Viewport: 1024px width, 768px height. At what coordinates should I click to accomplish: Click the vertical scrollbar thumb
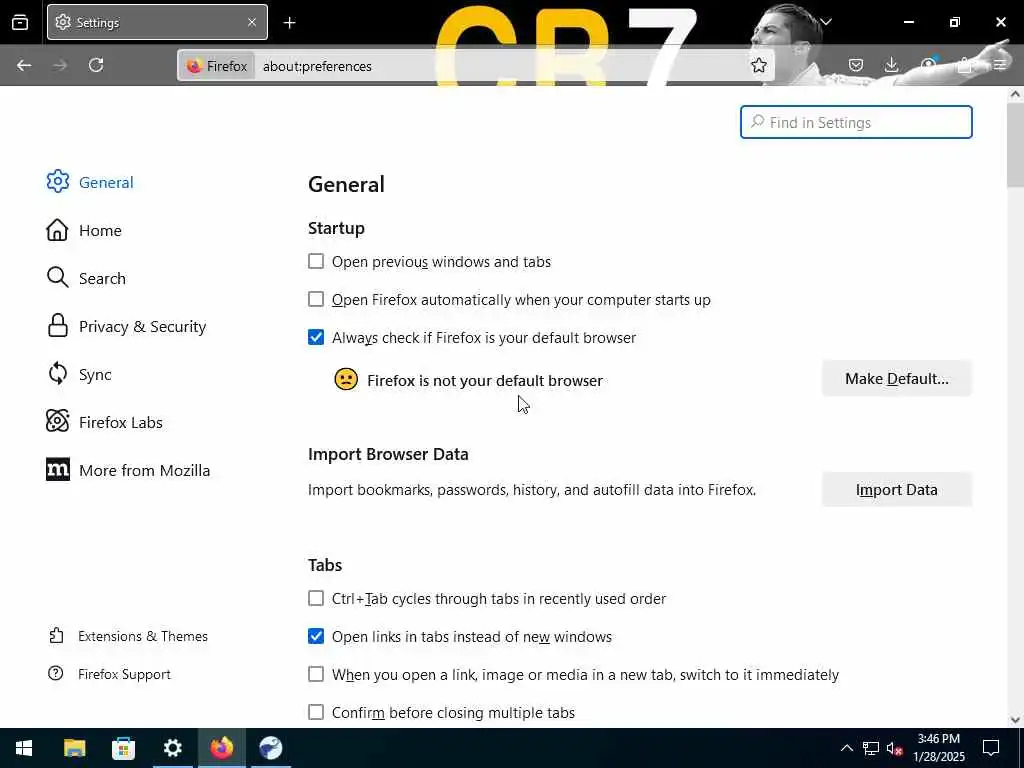point(1015,145)
